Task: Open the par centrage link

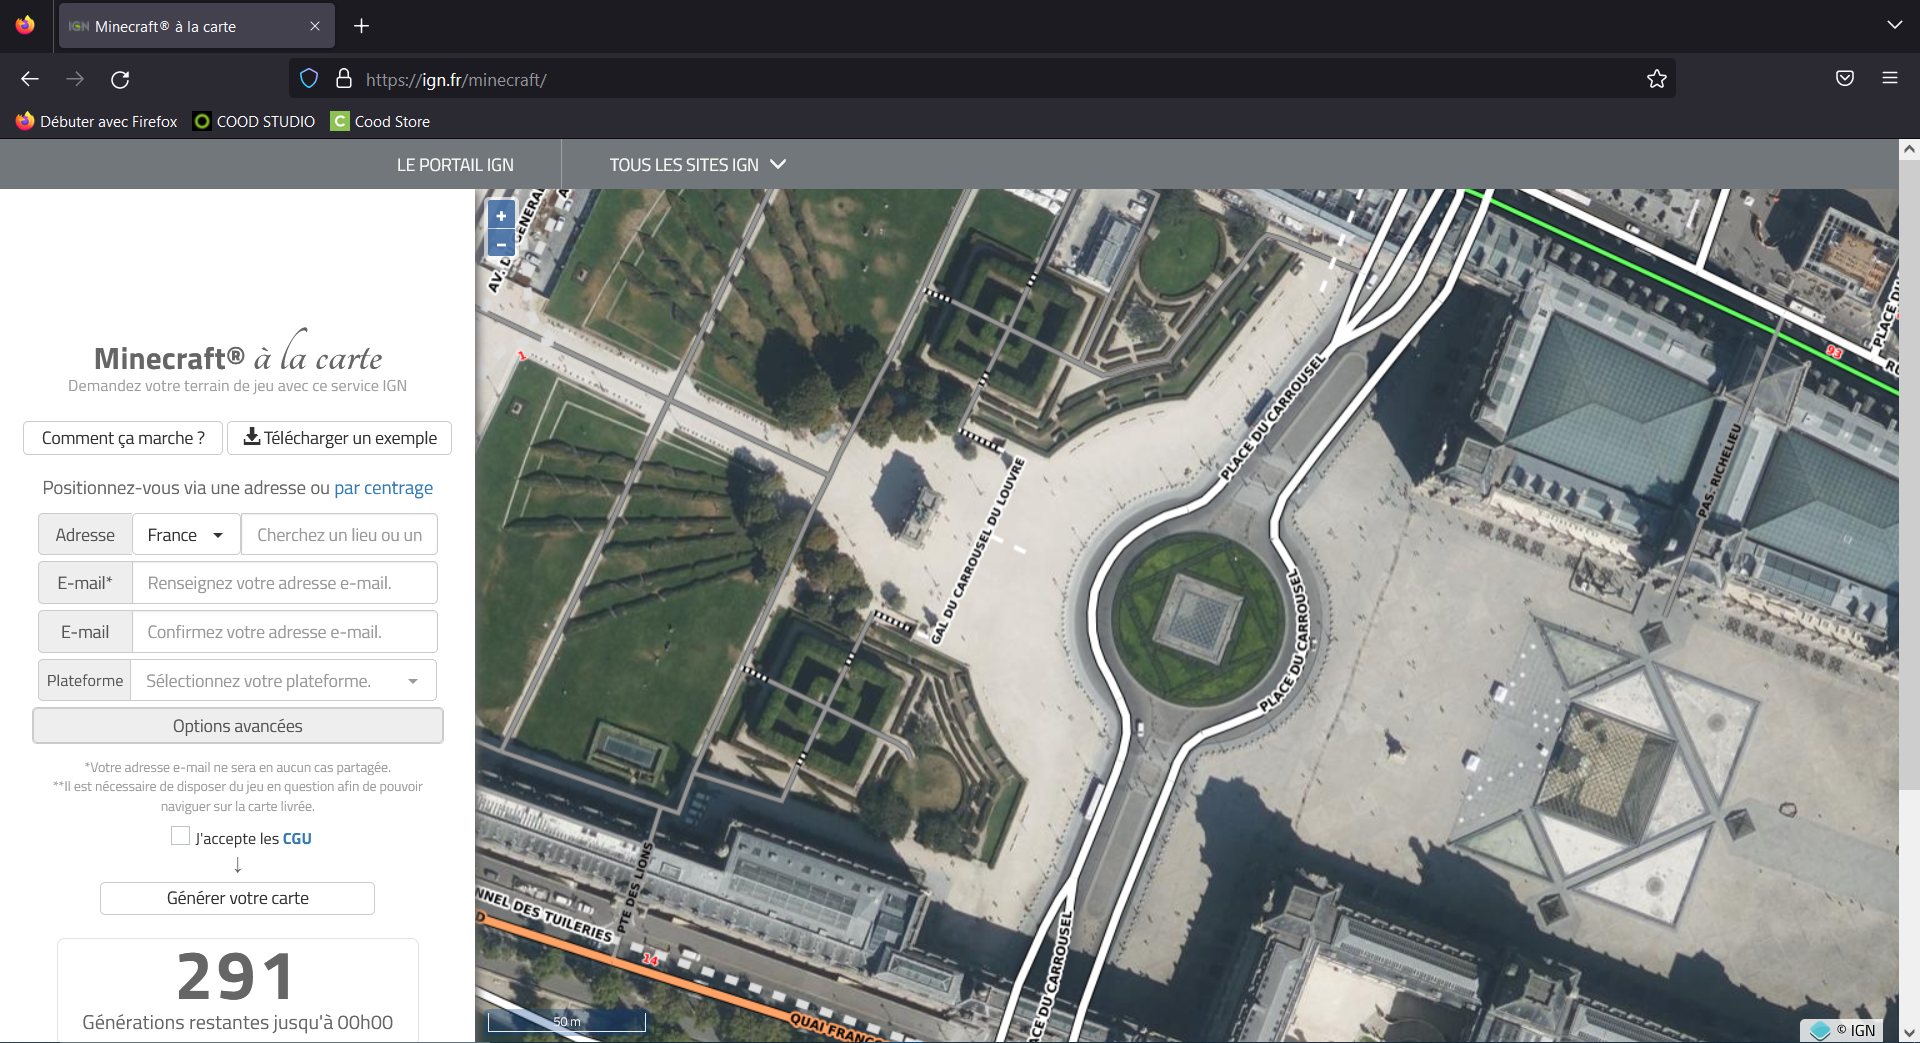Action: [x=383, y=488]
